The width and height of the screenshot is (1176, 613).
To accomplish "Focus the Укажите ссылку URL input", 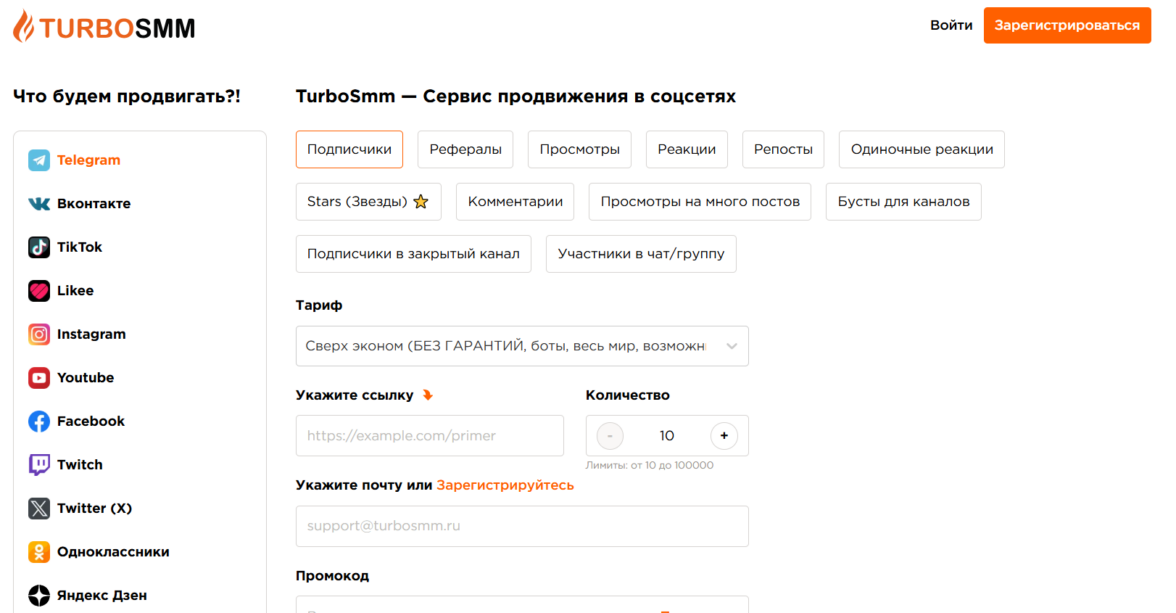I will point(430,436).
